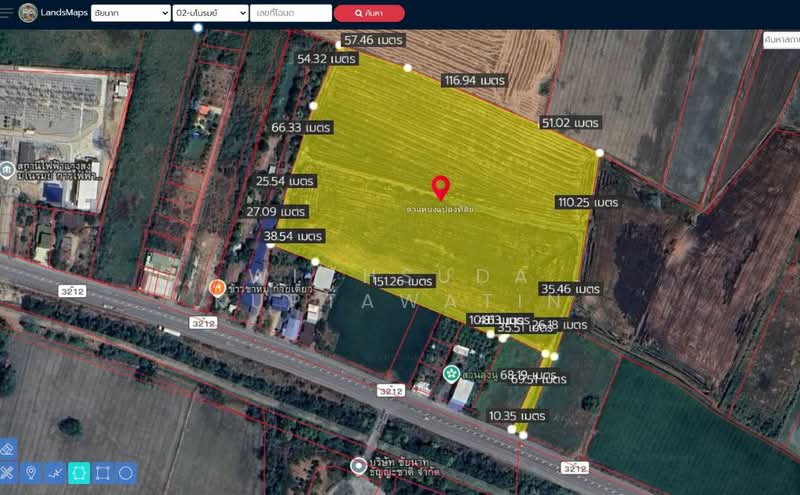Click the red location pin on the parcel

tap(440, 186)
